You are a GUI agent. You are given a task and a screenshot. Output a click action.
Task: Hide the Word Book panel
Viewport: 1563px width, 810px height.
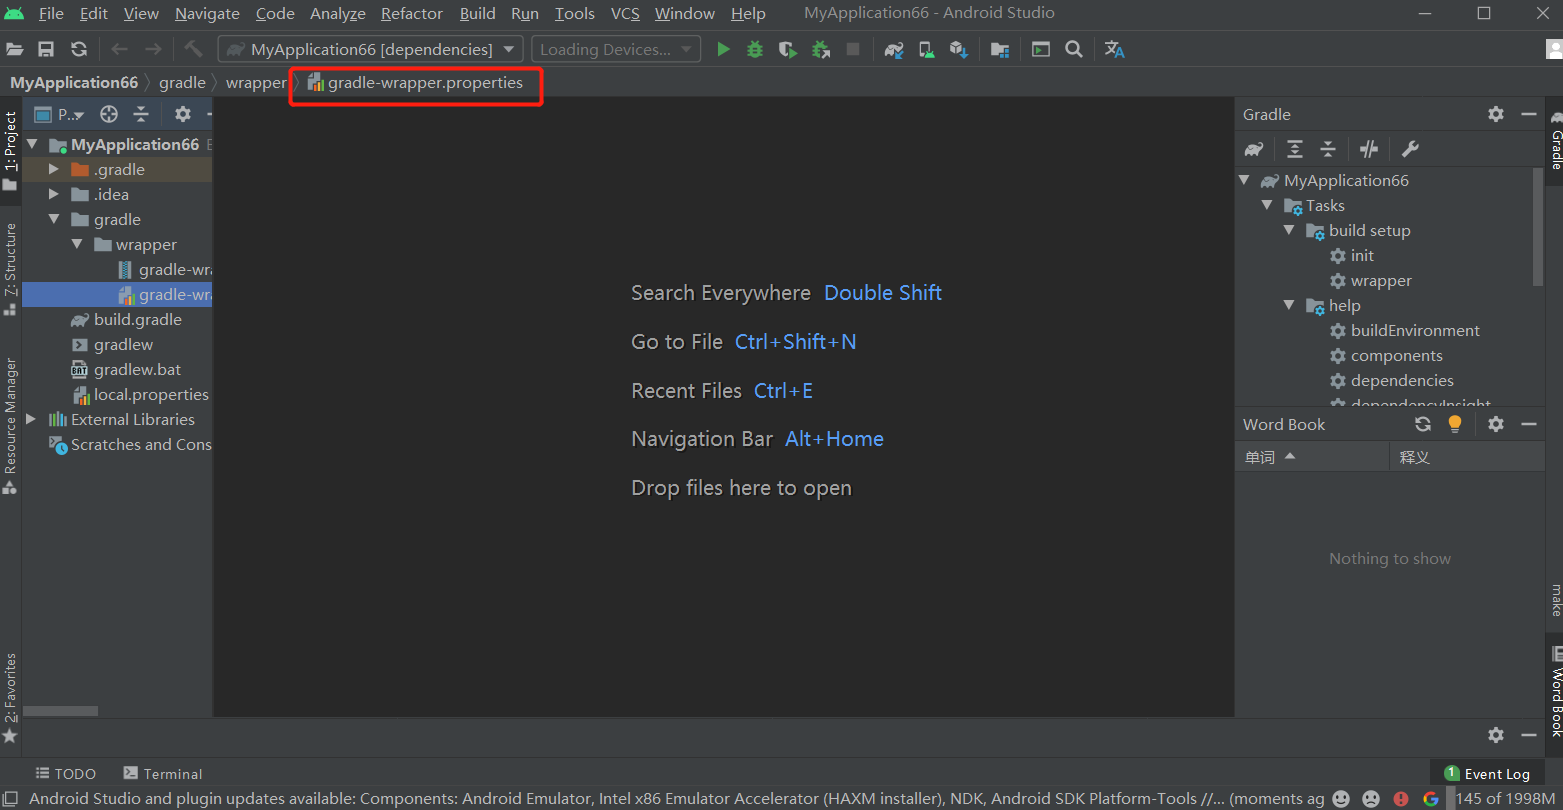1529,424
